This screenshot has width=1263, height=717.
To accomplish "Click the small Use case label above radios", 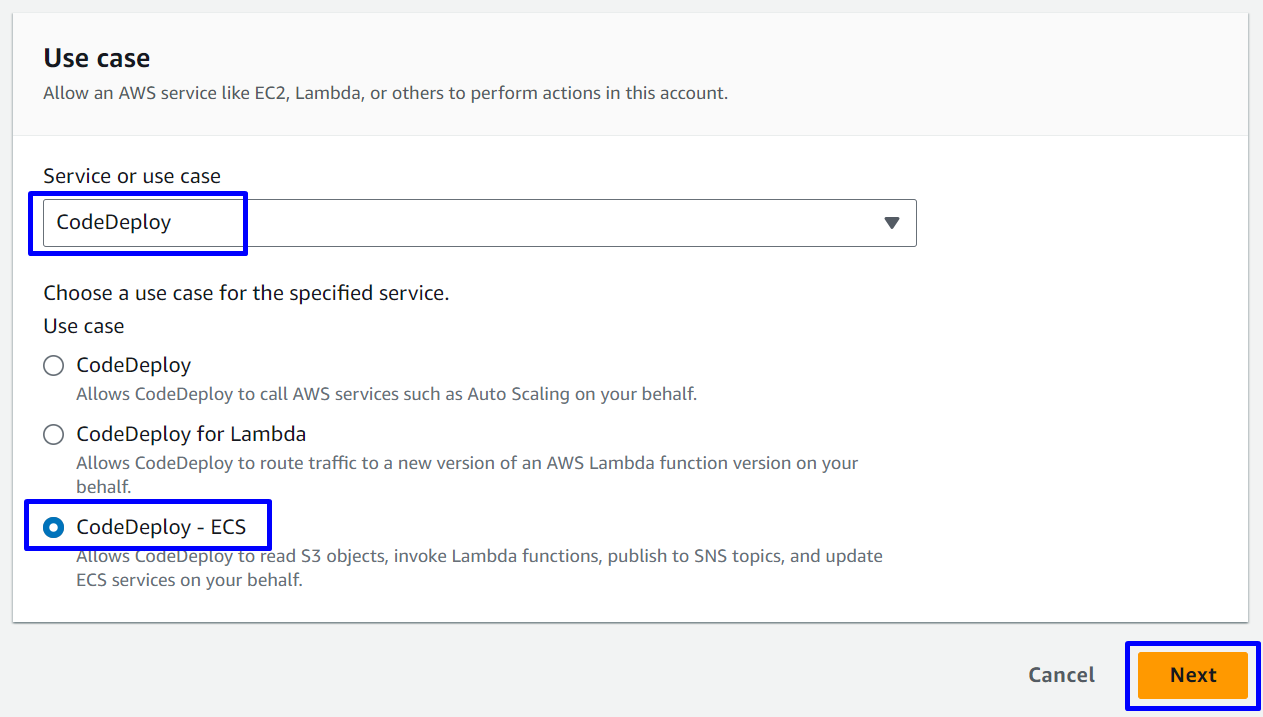I will (84, 326).
